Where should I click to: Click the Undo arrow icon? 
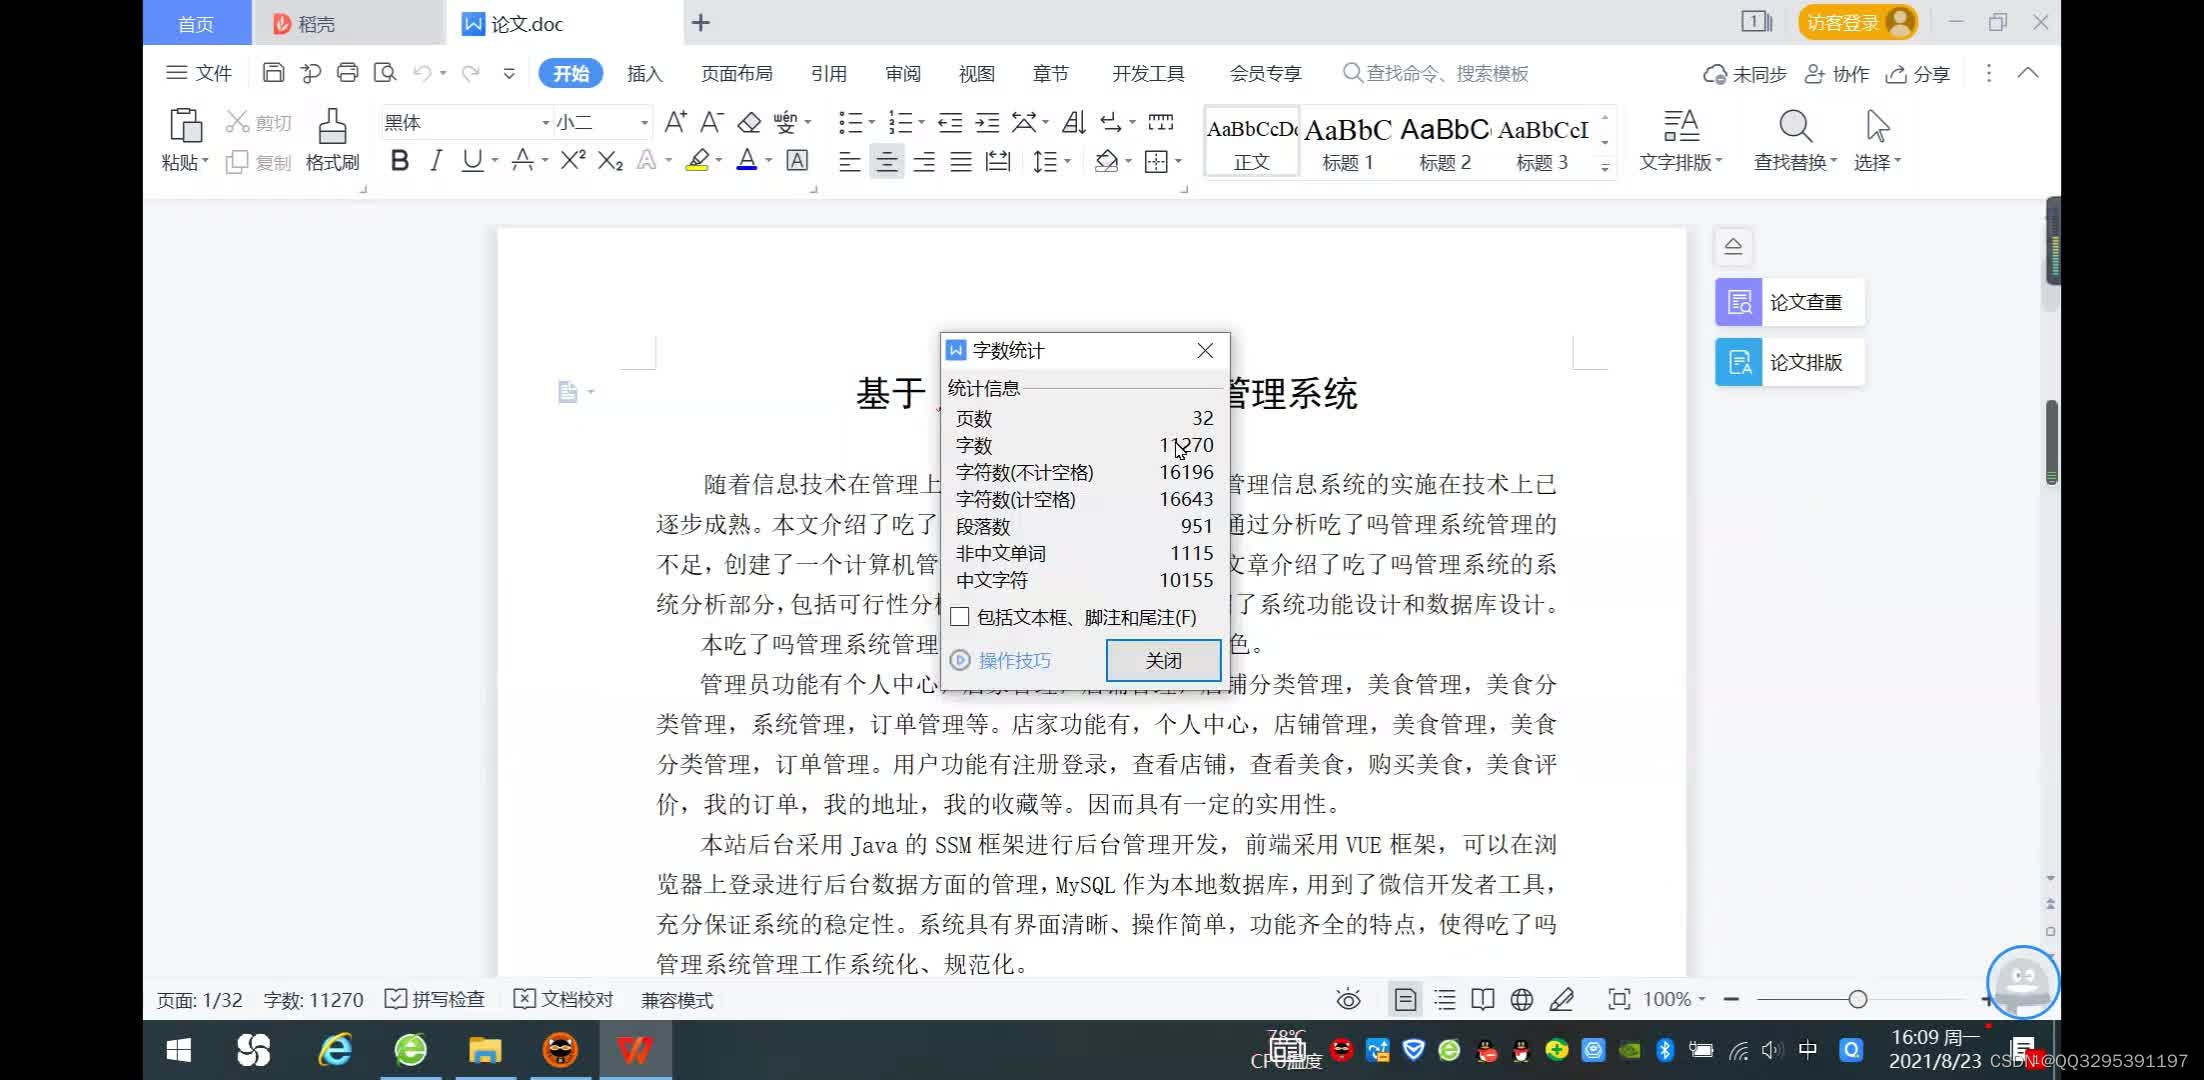coord(422,73)
